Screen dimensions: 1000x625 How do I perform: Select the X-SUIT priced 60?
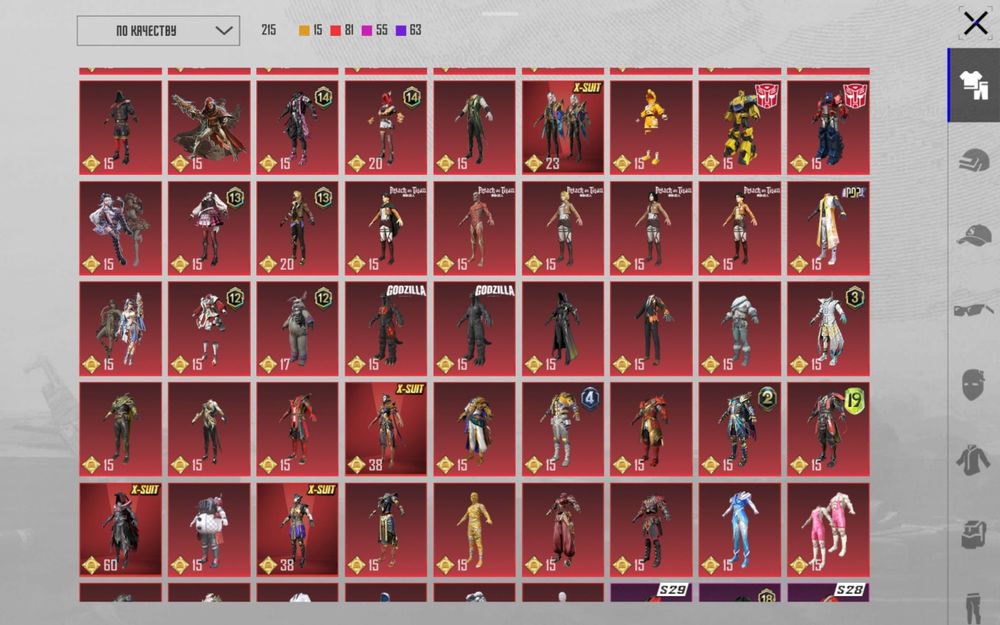coord(121,530)
